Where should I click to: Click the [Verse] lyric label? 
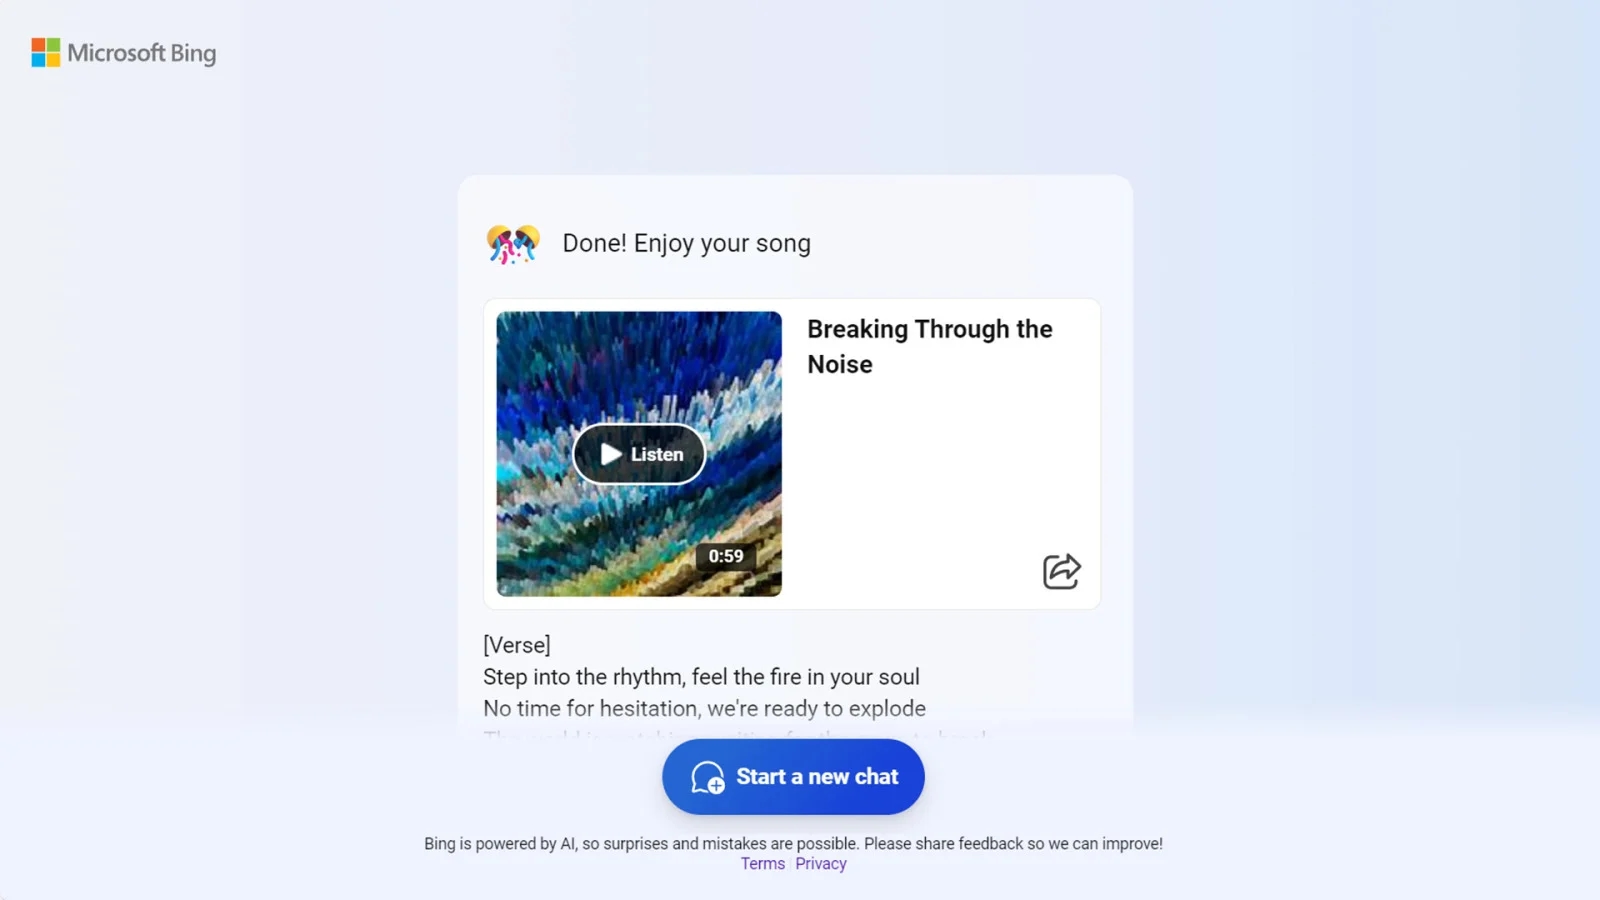517,645
